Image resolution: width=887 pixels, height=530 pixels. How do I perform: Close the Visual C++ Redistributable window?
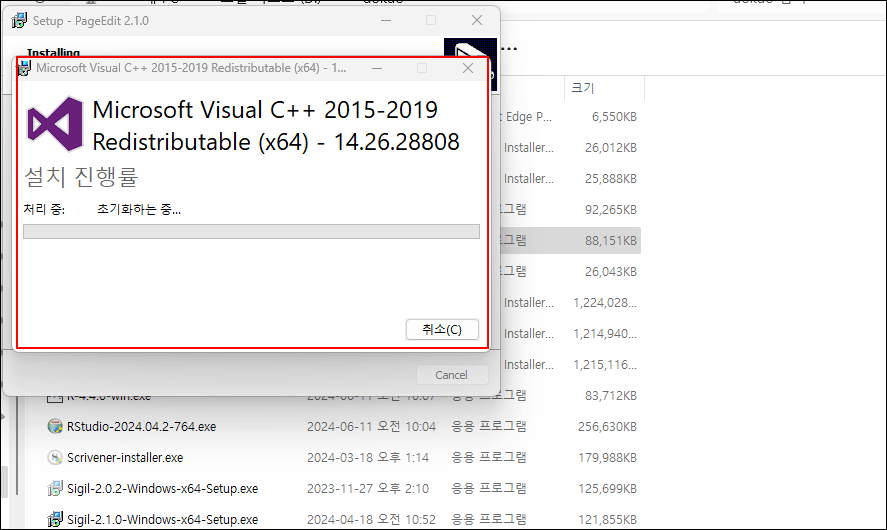pyautogui.click(x=468, y=68)
